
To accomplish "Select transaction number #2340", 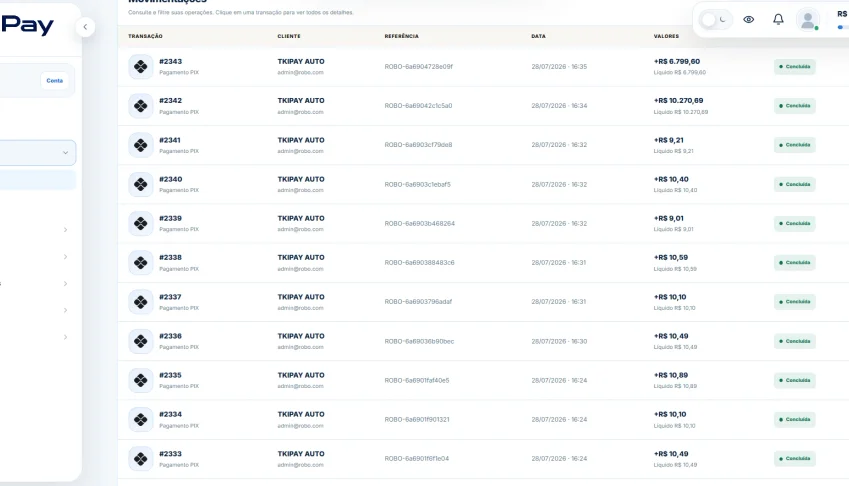I will (x=170, y=179).
